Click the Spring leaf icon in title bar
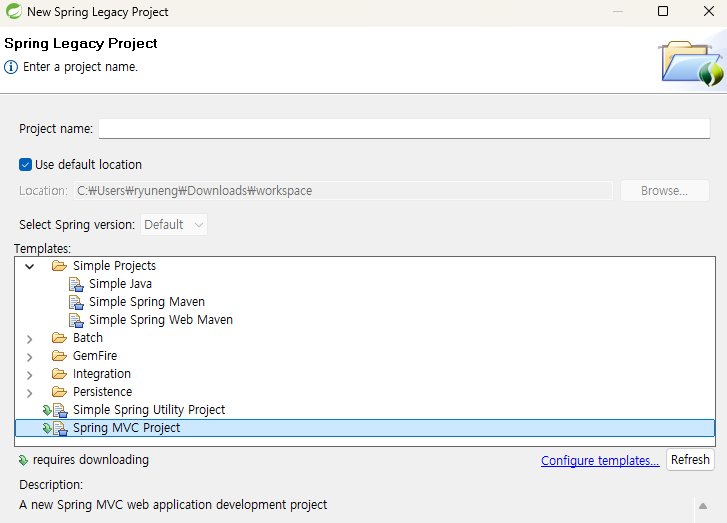Image resolution: width=727 pixels, height=523 pixels. pos(14,12)
